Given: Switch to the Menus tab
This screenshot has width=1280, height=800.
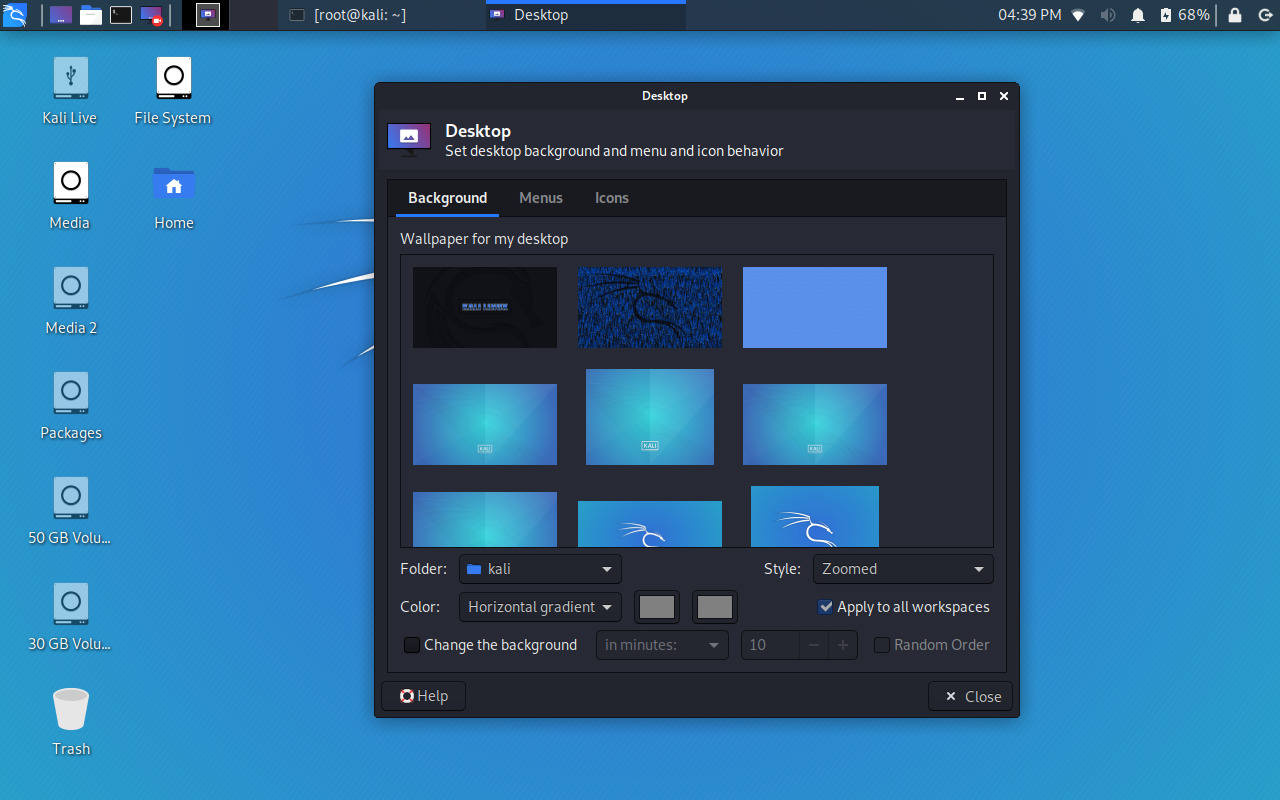Looking at the screenshot, I should [x=541, y=198].
